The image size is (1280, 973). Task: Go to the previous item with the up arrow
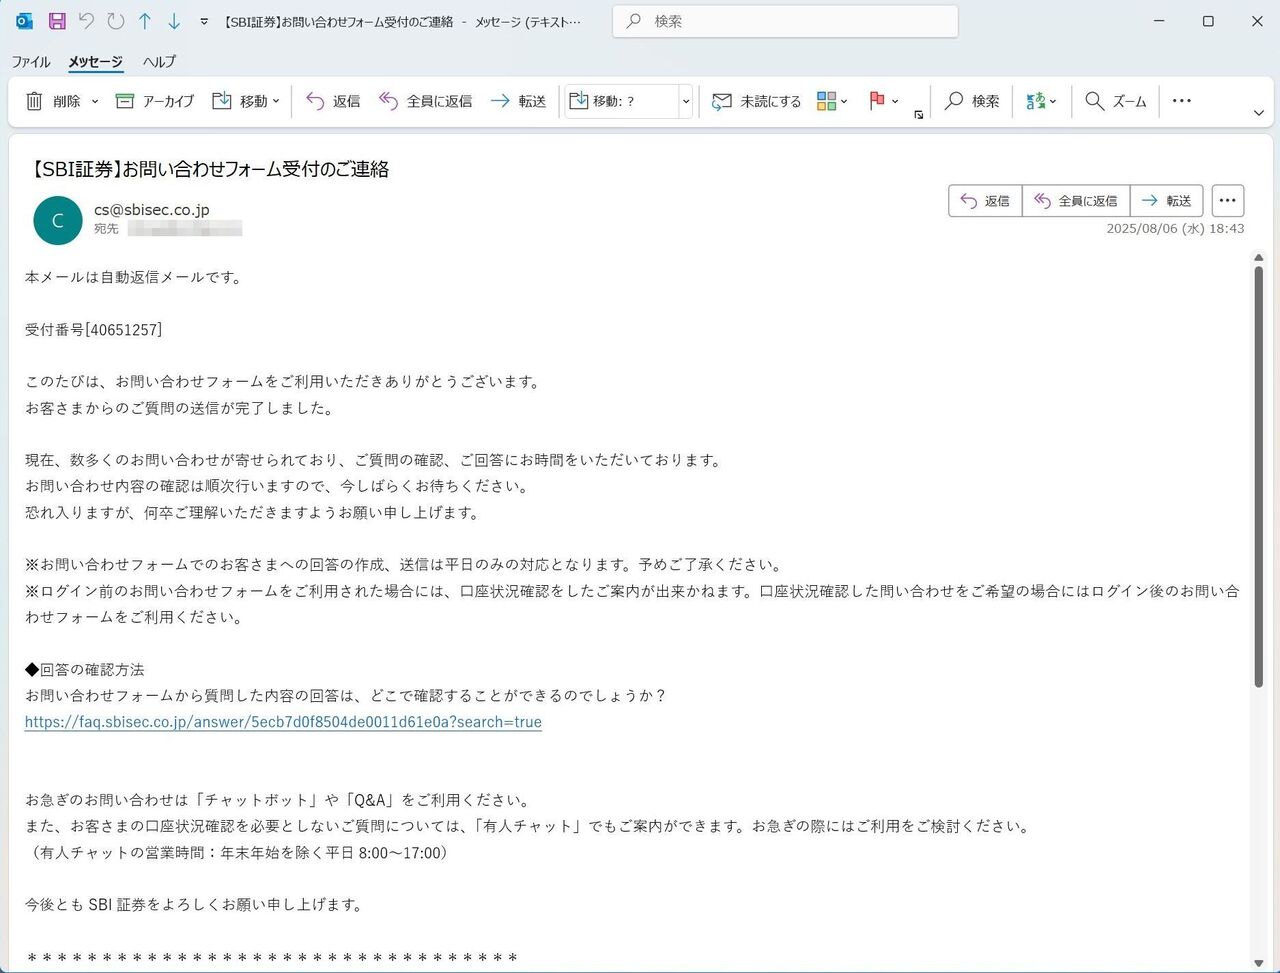tap(145, 21)
